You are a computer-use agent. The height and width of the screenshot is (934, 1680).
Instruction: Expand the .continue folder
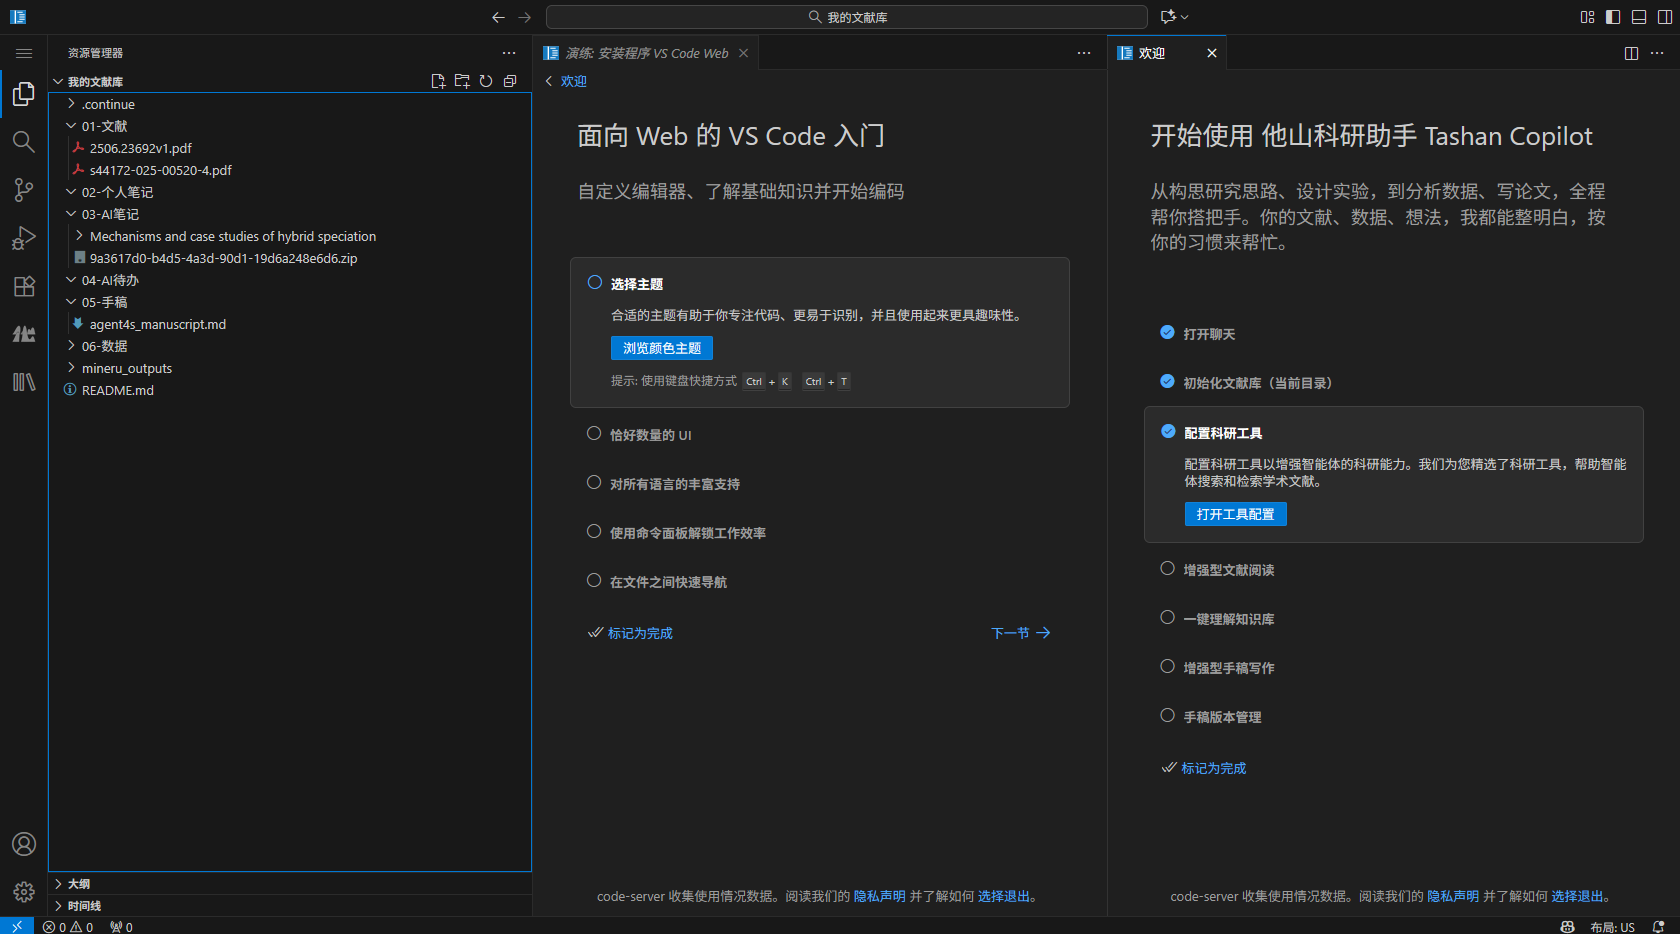(x=108, y=104)
